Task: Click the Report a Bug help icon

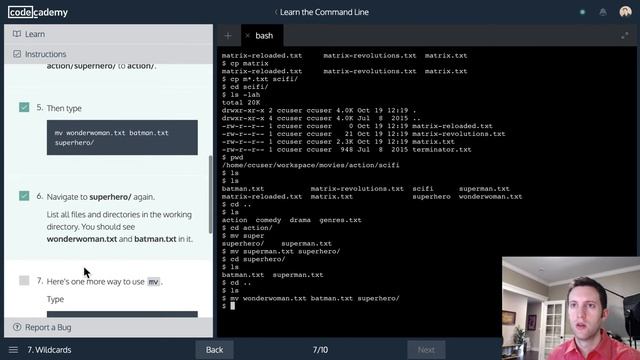Action: [x=17, y=327]
